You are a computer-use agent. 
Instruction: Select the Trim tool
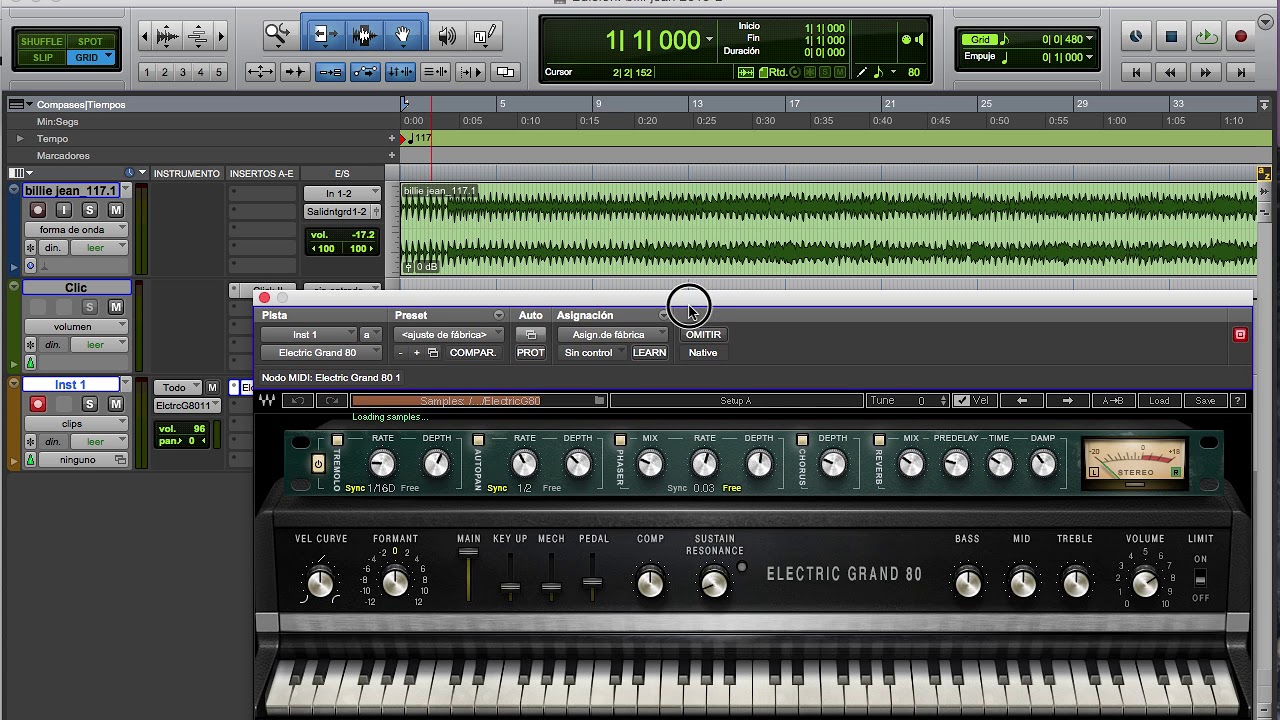click(324, 37)
